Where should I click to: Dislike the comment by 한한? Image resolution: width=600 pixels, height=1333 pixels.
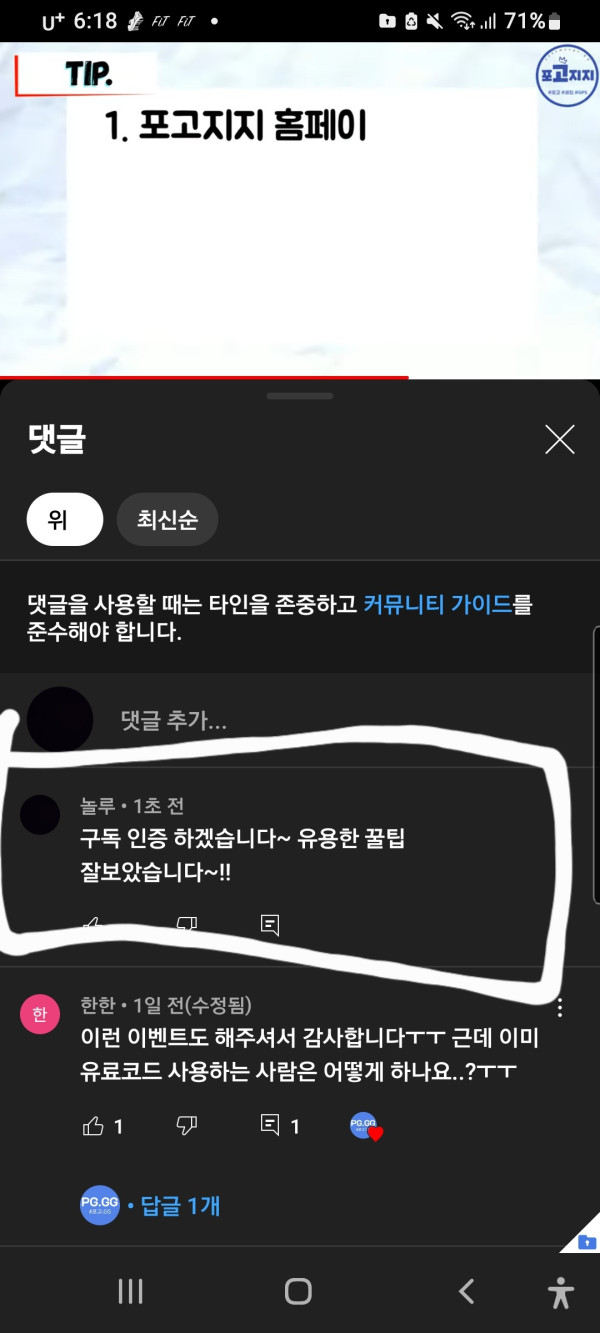(x=187, y=1126)
